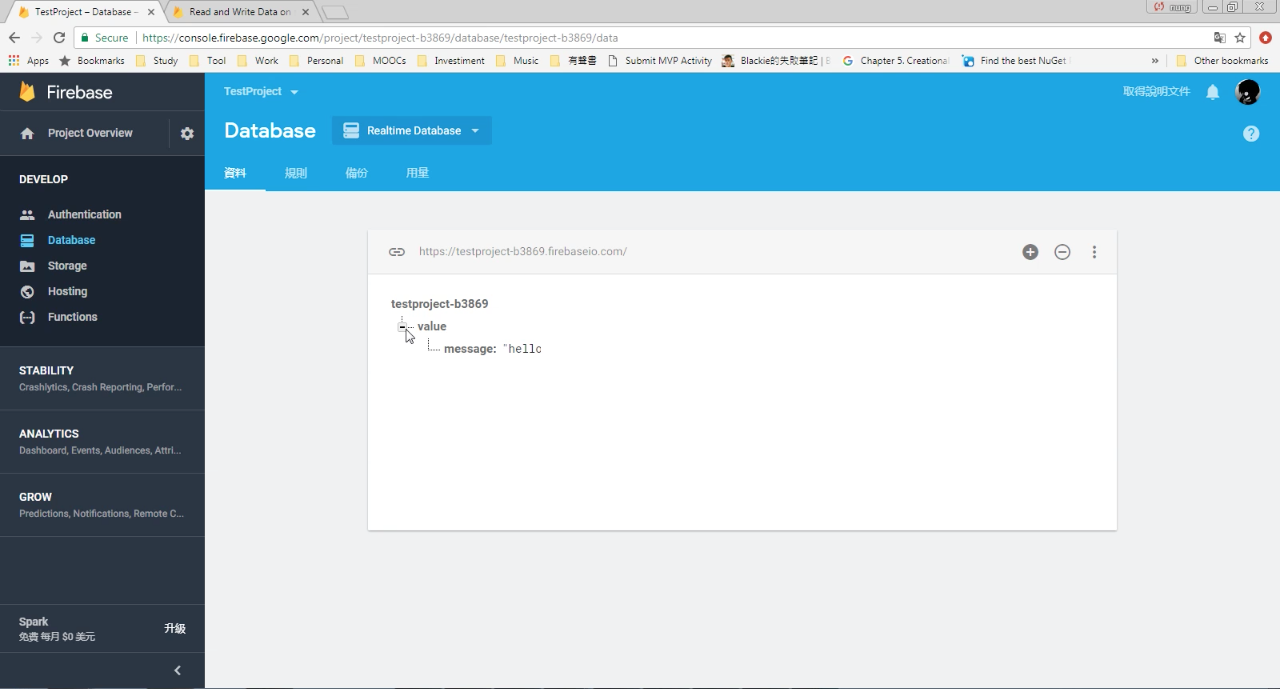Image resolution: width=1280 pixels, height=689 pixels.
Task: Open the Apps bookmarks shortcut
Action: pos(28,61)
